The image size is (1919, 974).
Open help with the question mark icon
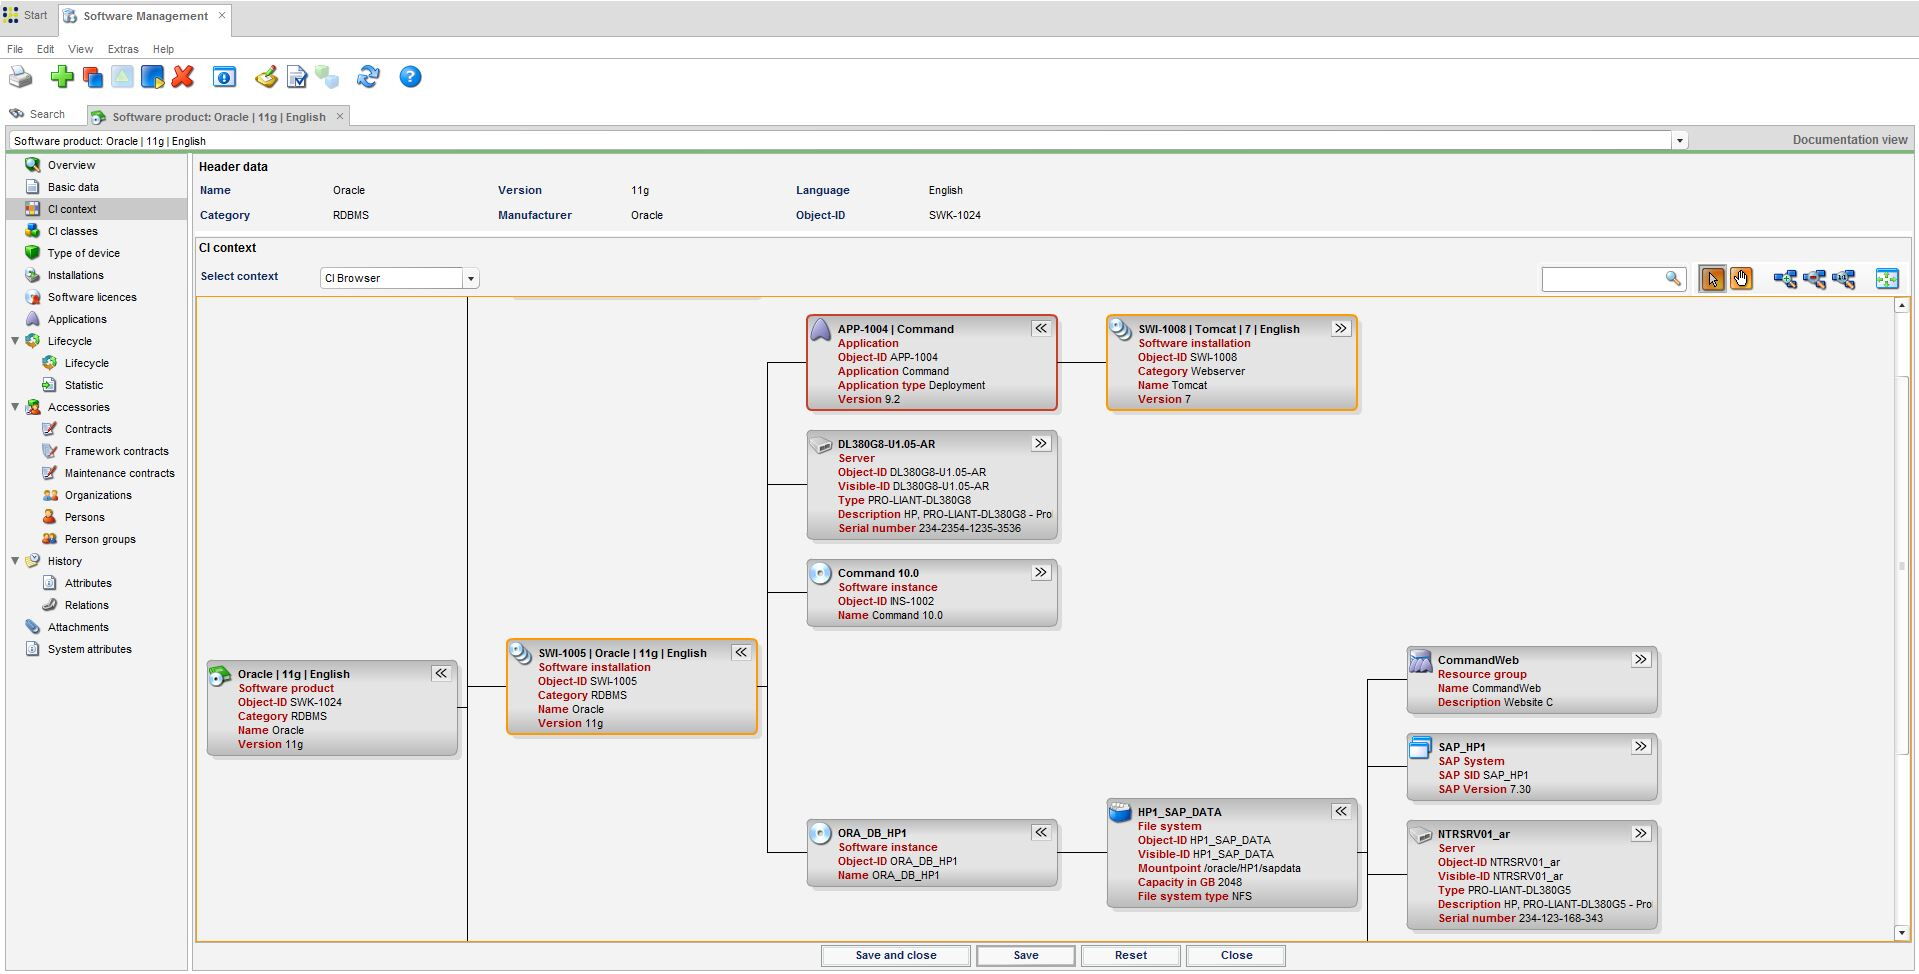click(x=410, y=77)
